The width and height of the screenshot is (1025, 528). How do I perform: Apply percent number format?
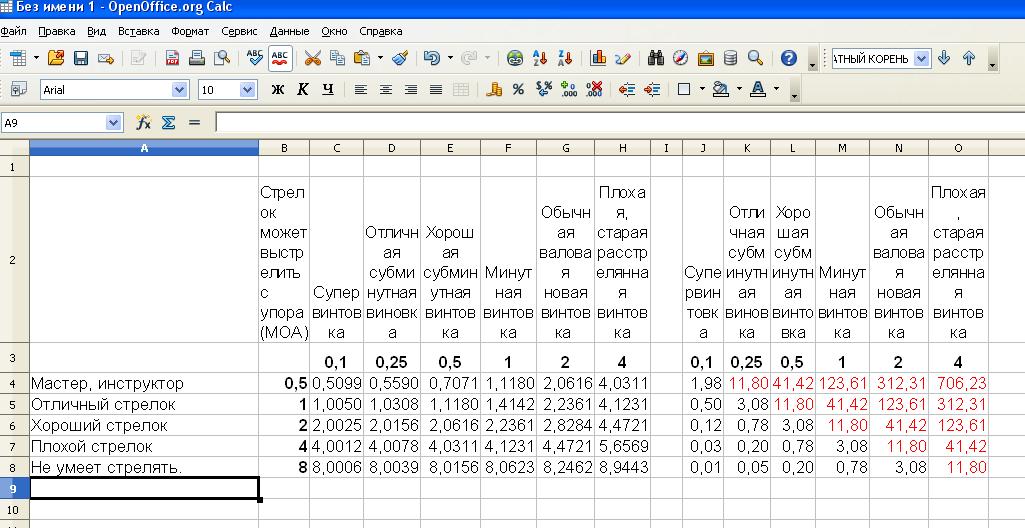(x=518, y=90)
